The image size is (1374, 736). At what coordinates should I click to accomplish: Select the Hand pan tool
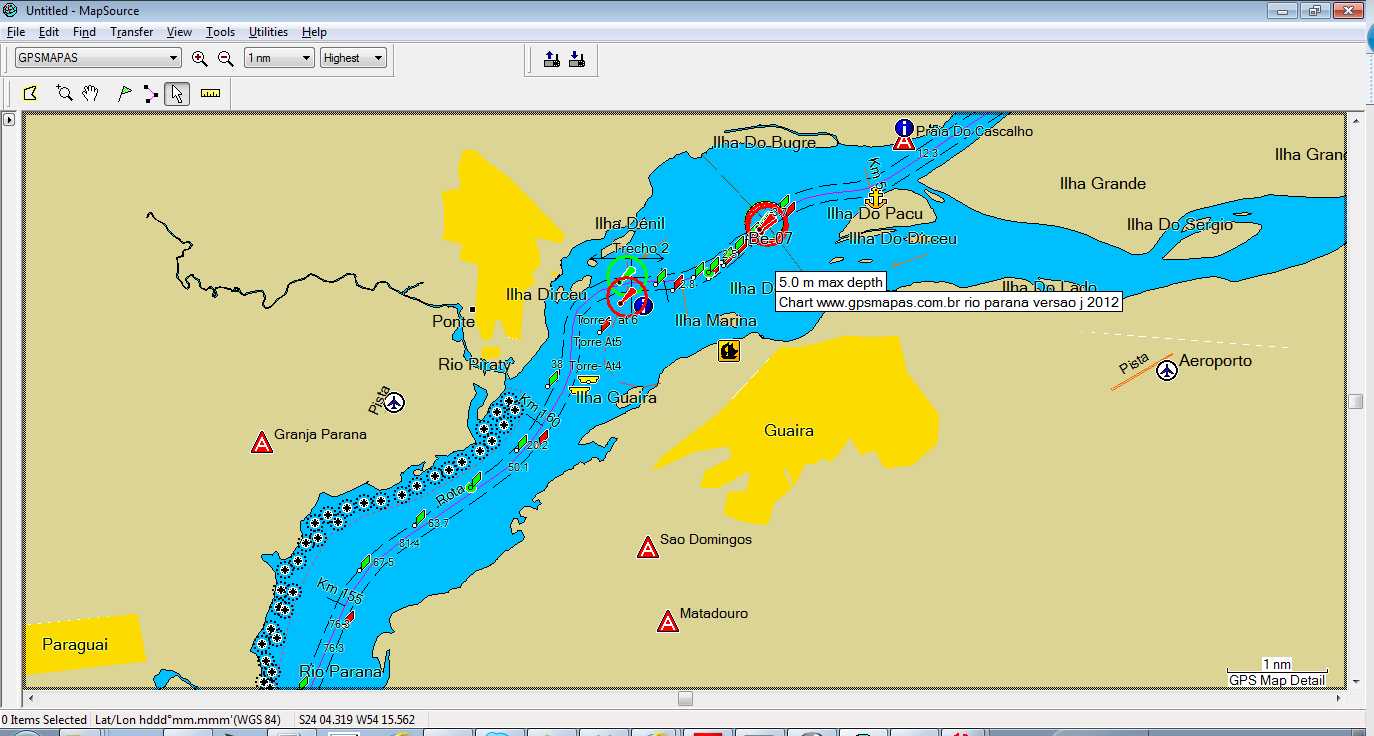tap(91, 94)
